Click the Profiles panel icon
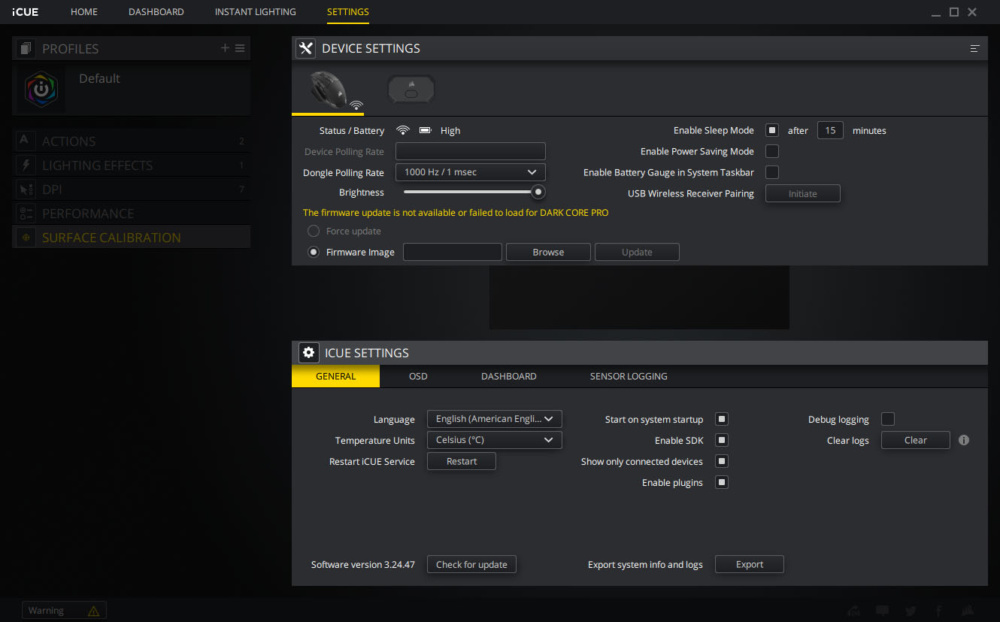1000x622 pixels. click(26, 48)
